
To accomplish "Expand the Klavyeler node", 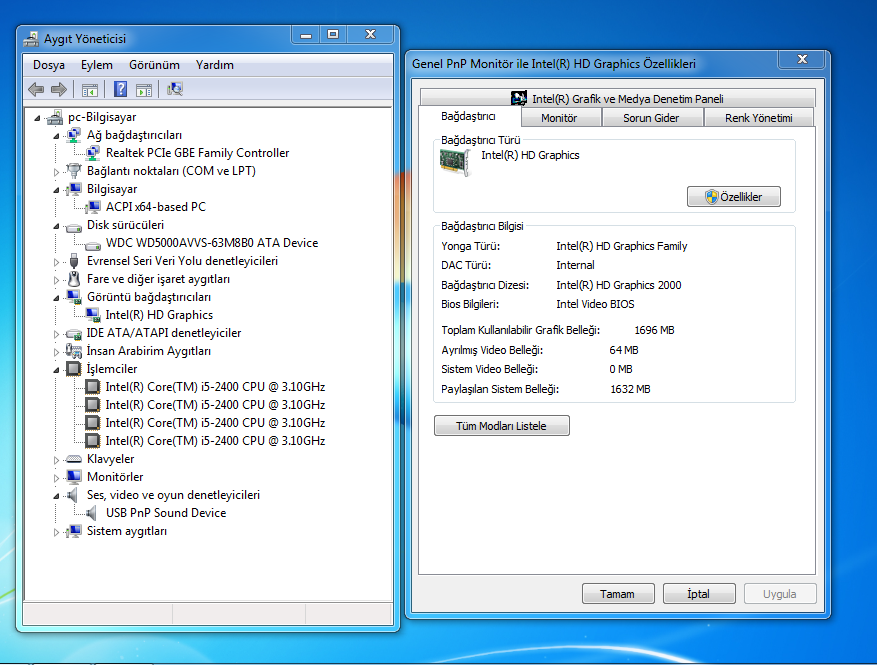I will click(56, 460).
